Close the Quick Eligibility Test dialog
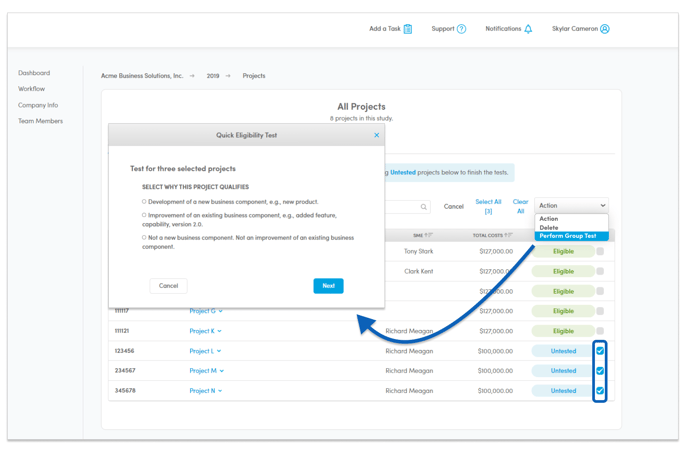This screenshot has width=688, height=450. coord(376,135)
